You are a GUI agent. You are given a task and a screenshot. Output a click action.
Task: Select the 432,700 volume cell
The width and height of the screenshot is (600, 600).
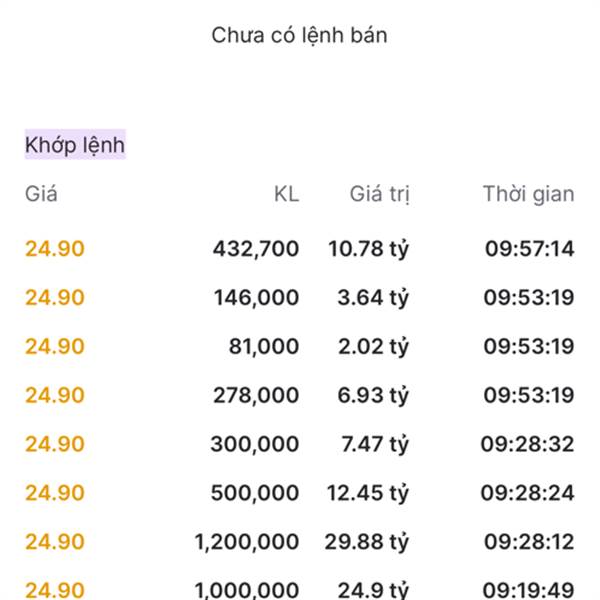pyautogui.click(x=255, y=249)
